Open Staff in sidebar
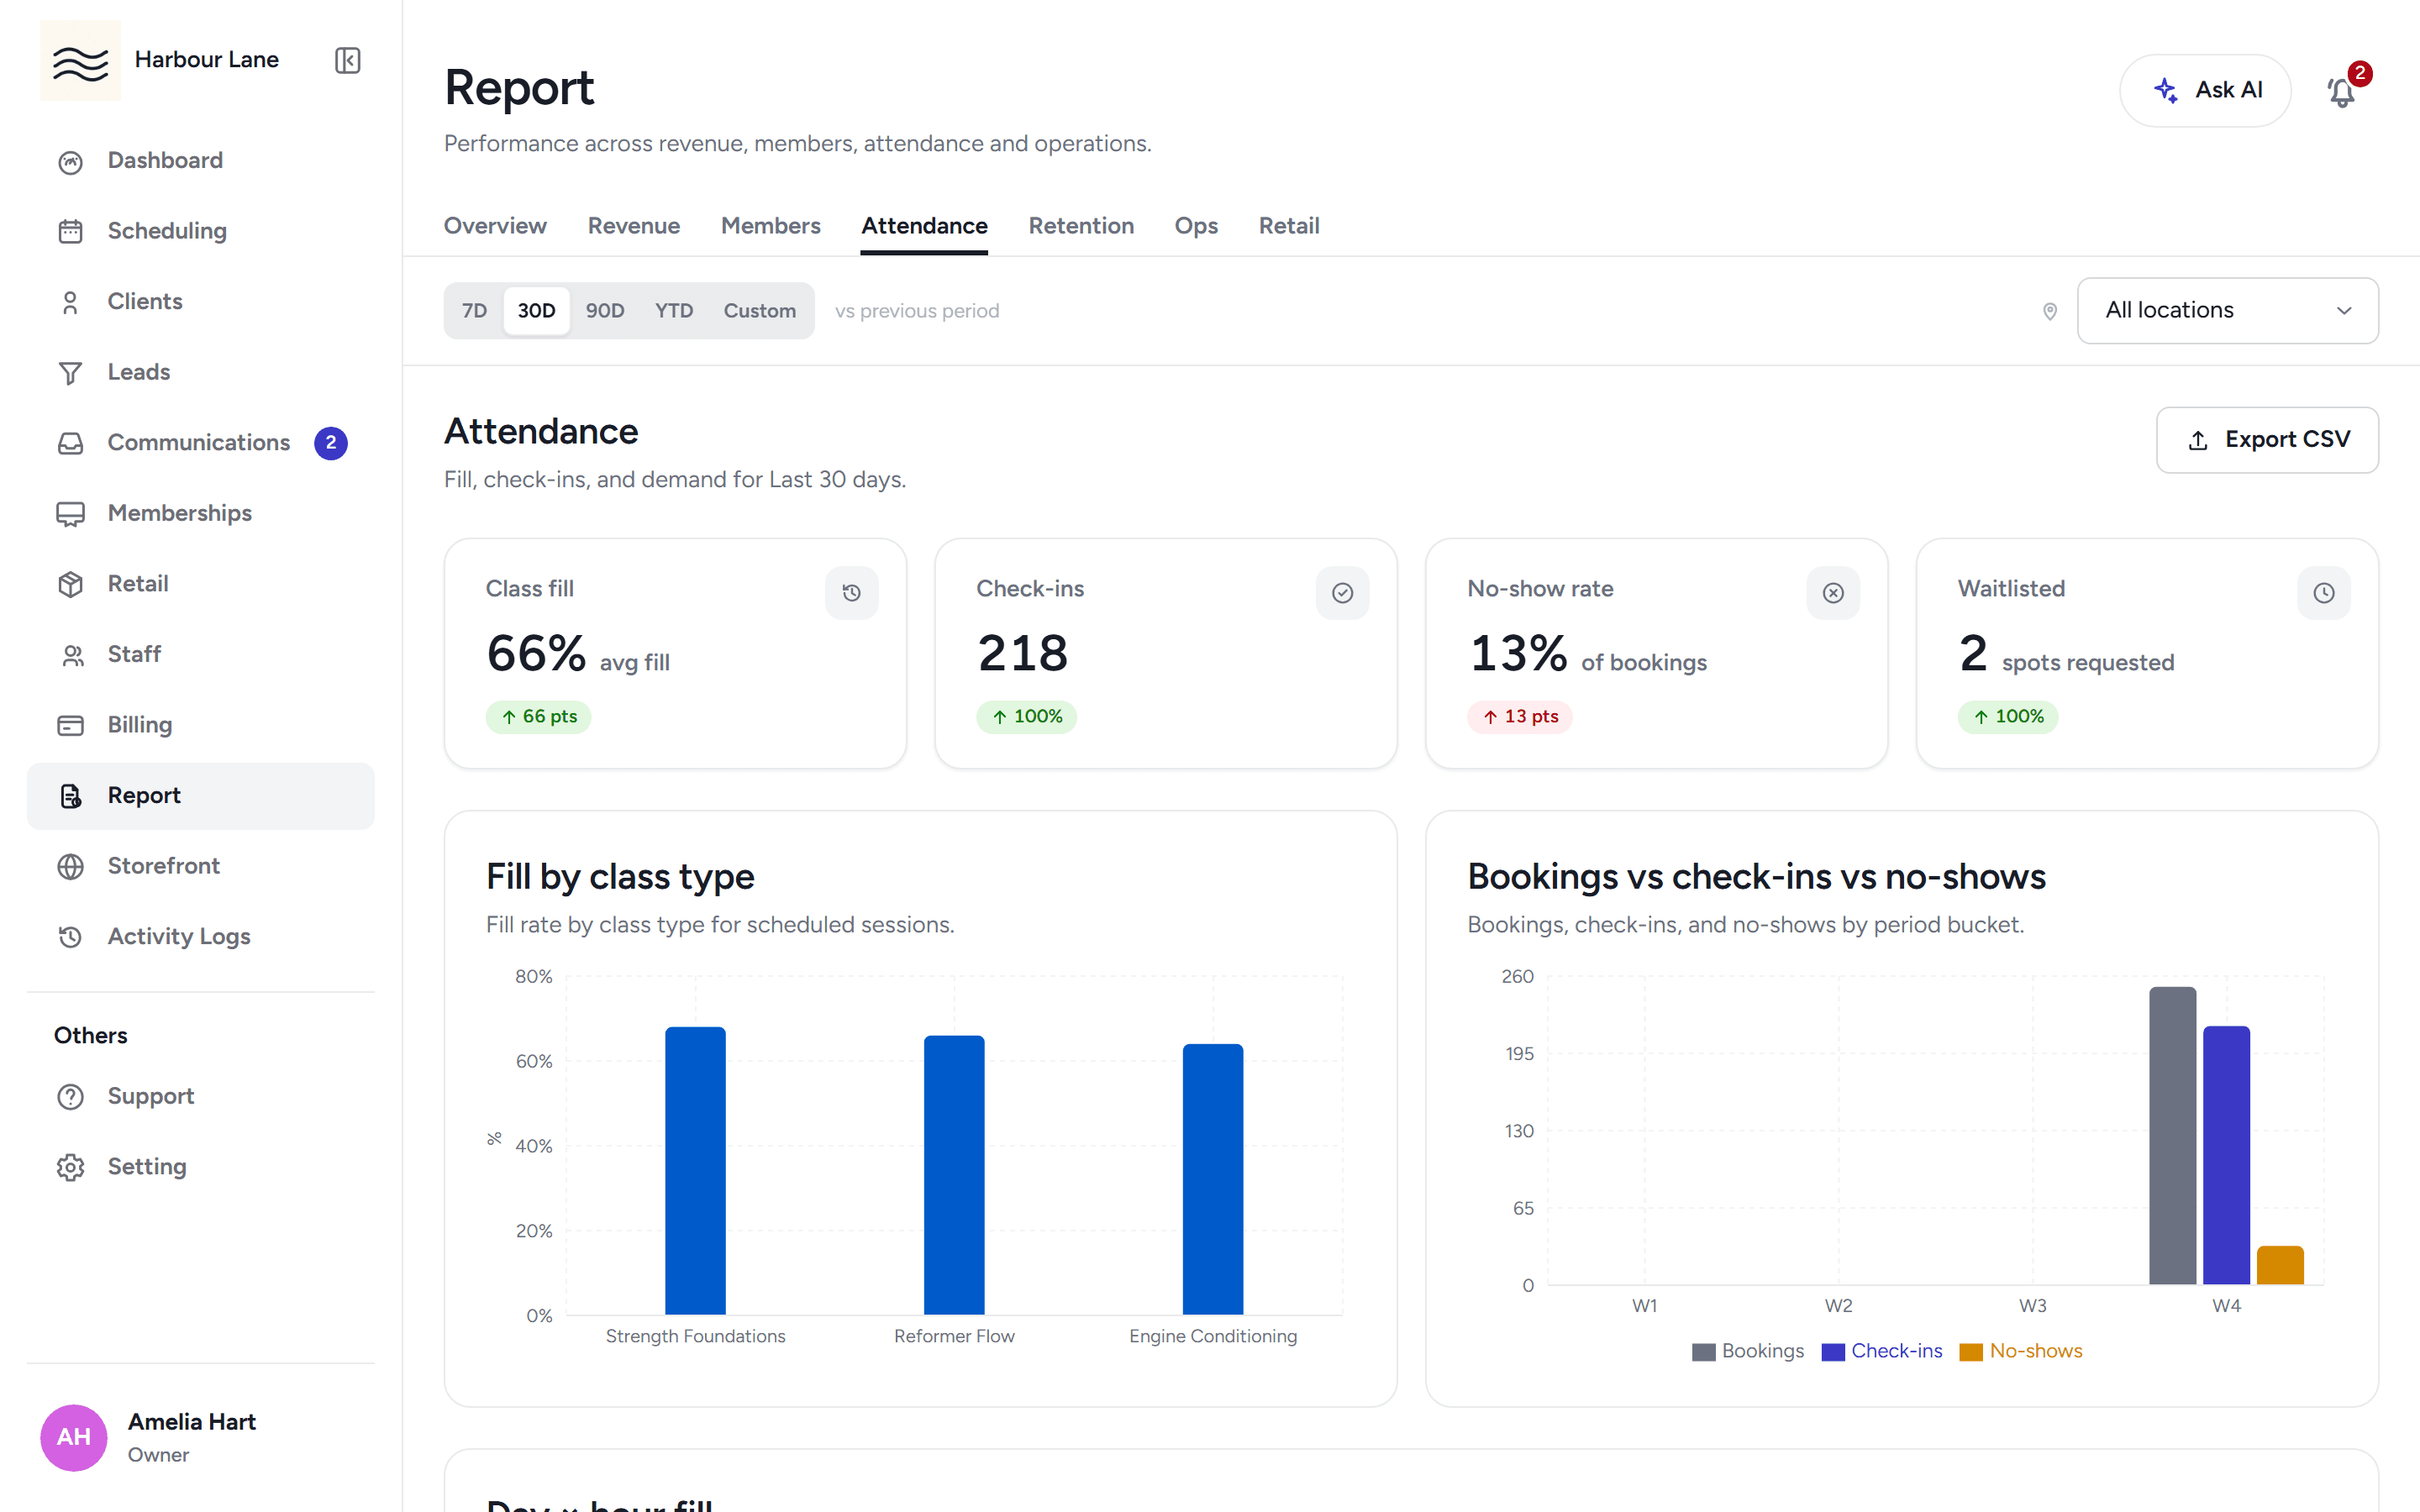Screen dimensions: 2420x1512 click(200, 654)
